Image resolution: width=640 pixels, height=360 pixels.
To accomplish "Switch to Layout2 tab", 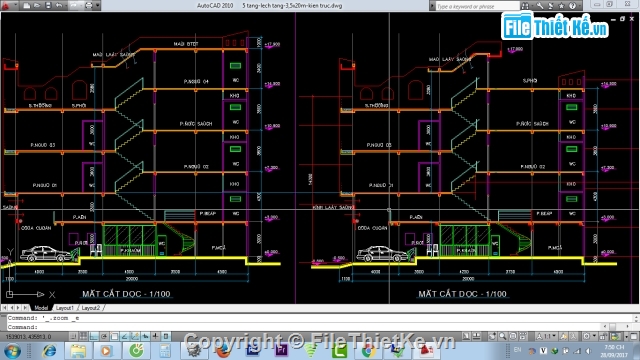I will (x=91, y=308).
